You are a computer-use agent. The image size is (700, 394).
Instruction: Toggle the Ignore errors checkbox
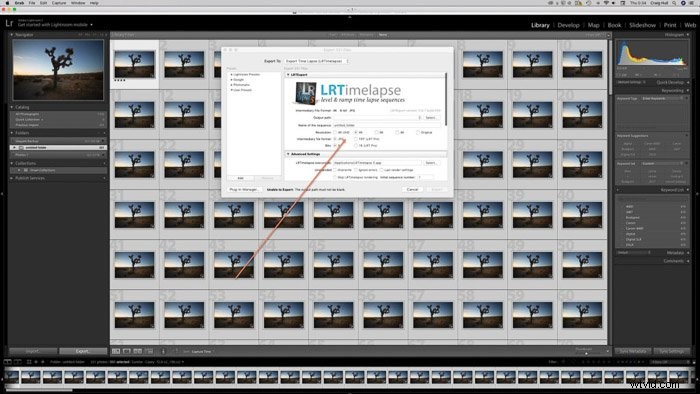tap(356, 170)
